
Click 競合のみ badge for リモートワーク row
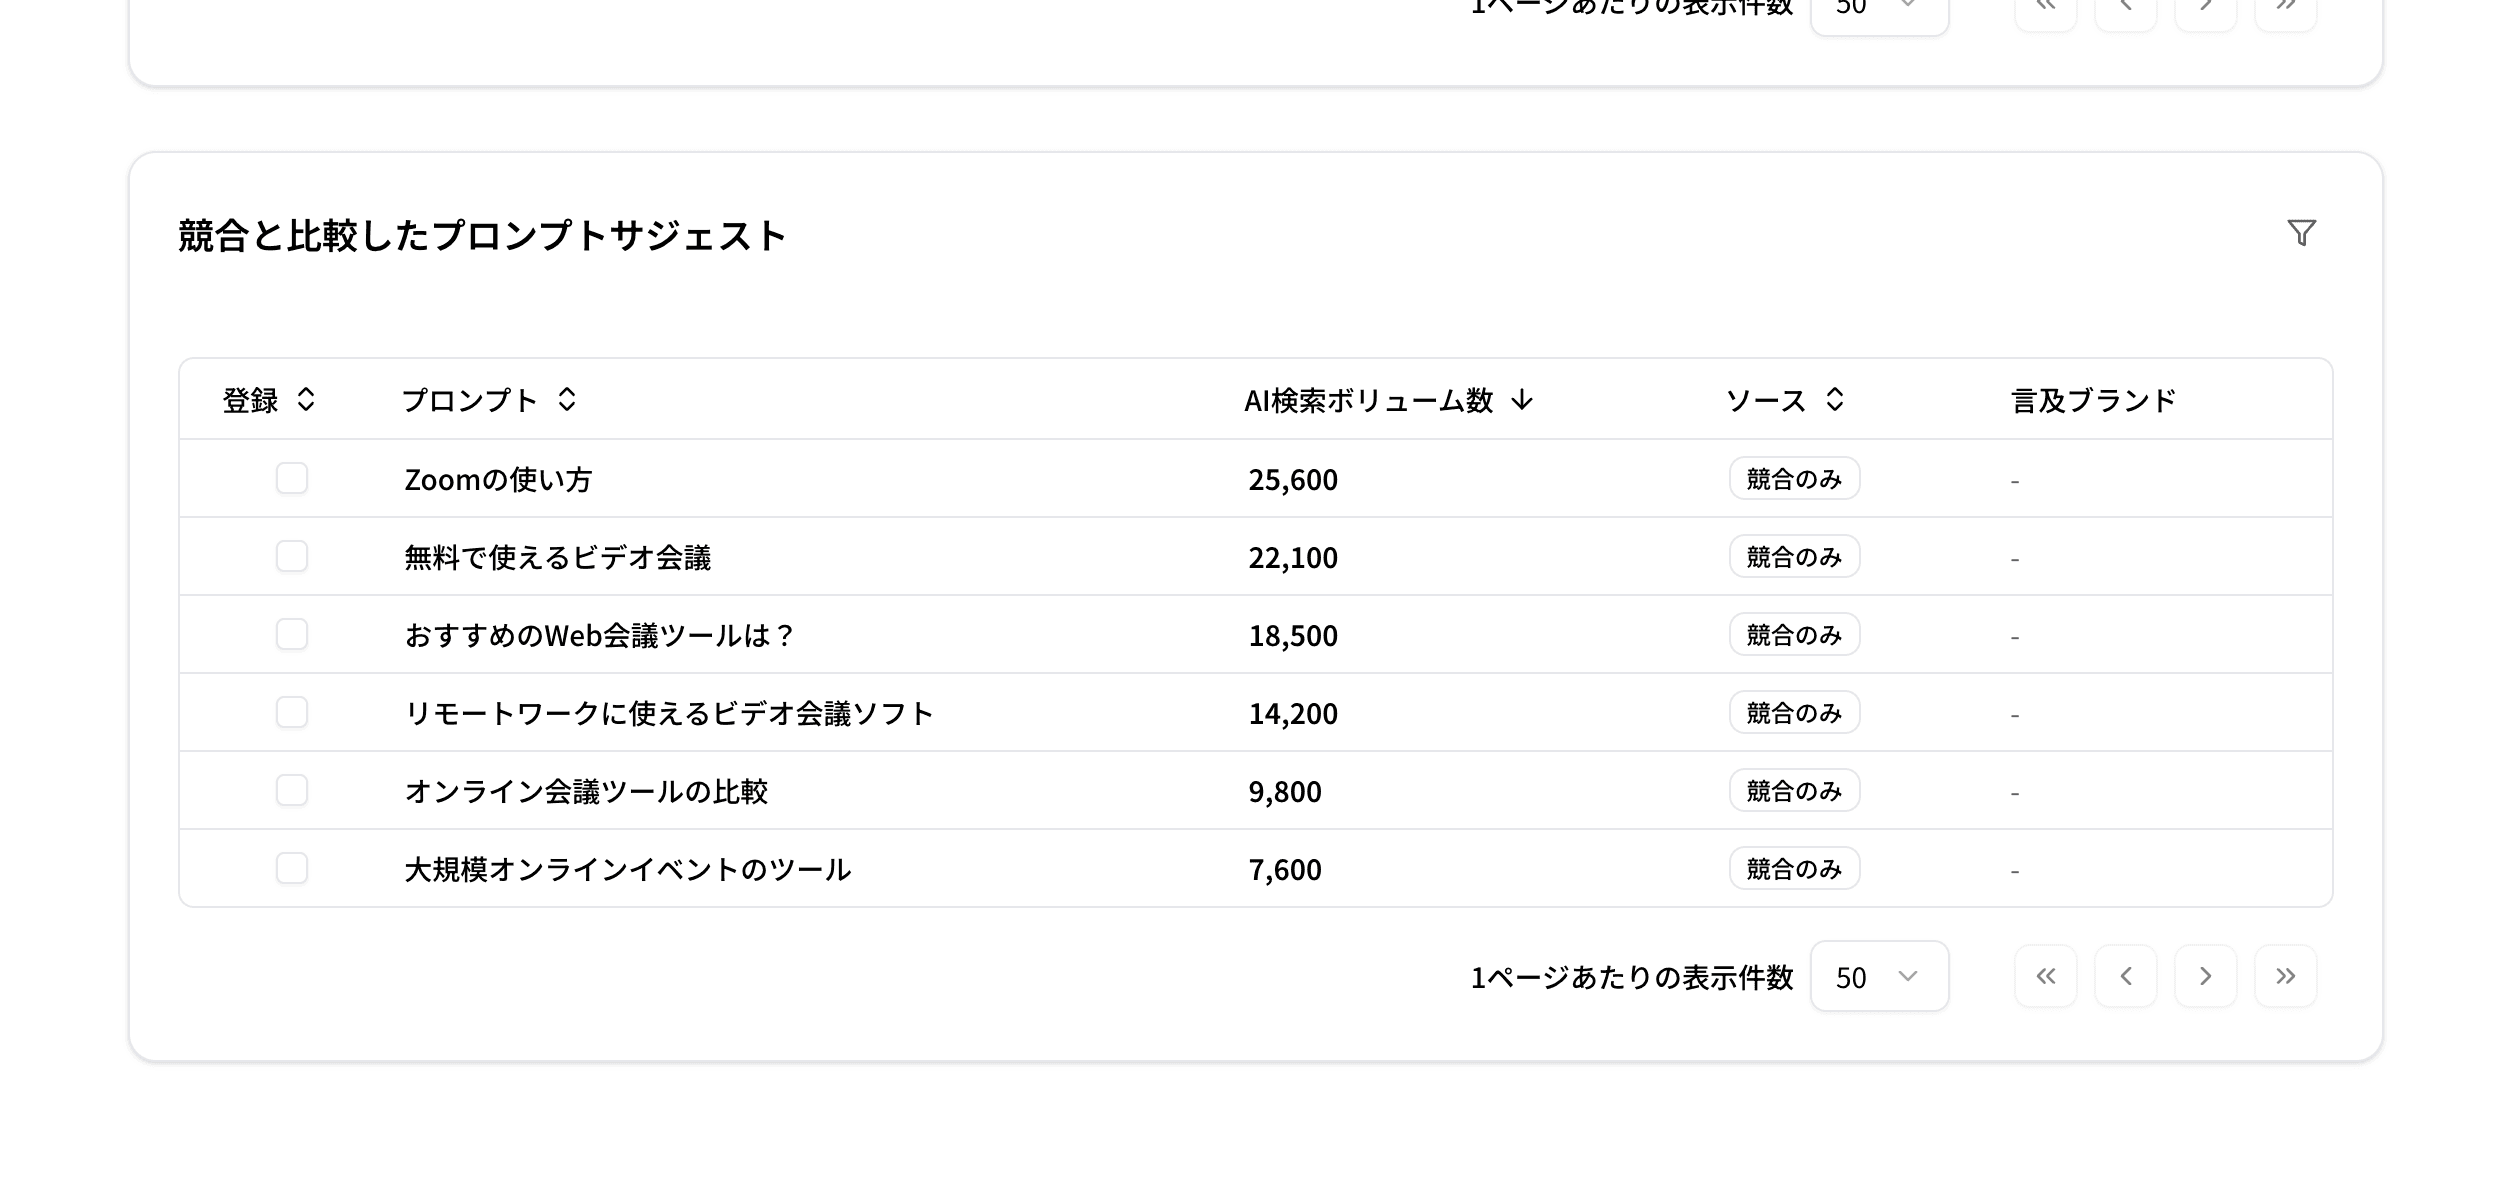pos(1794,713)
